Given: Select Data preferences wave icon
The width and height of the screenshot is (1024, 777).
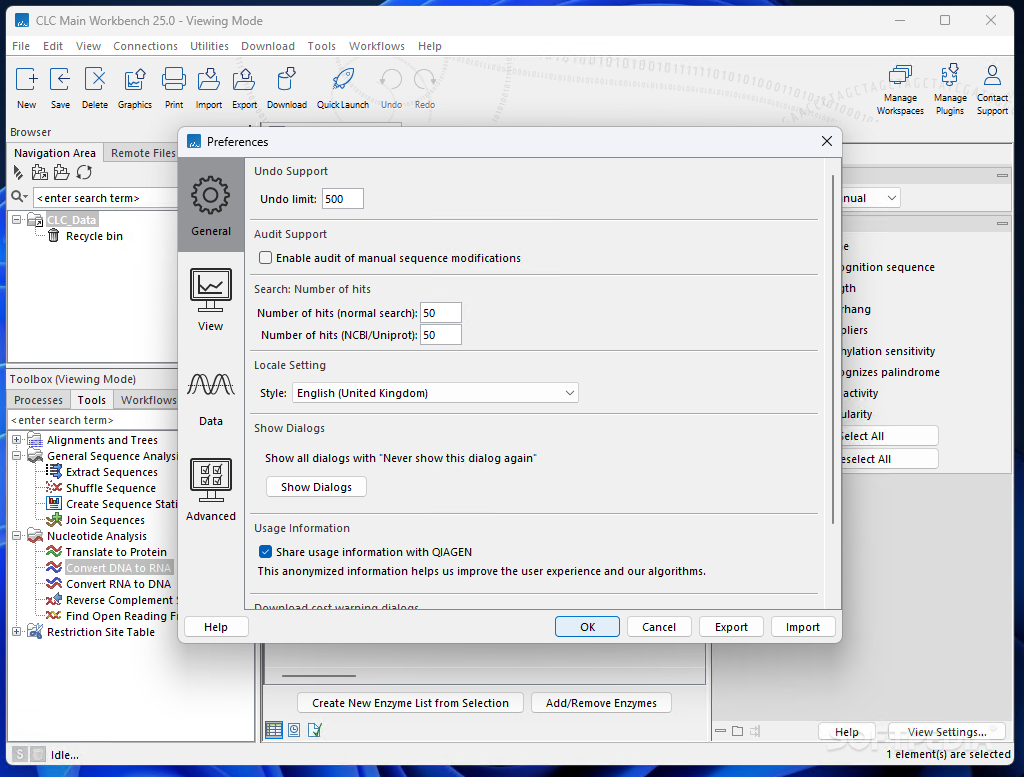Looking at the screenshot, I should (x=210, y=385).
